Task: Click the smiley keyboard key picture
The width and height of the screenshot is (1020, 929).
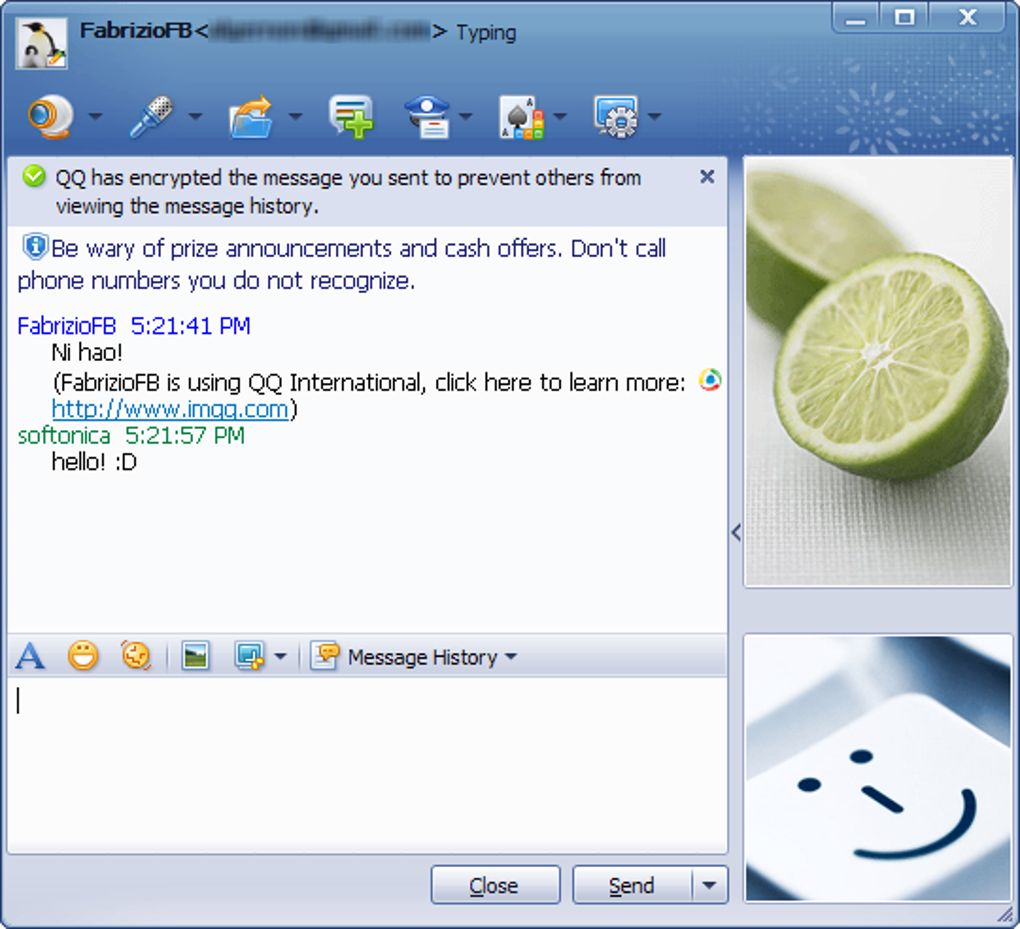Action: tap(878, 768)
